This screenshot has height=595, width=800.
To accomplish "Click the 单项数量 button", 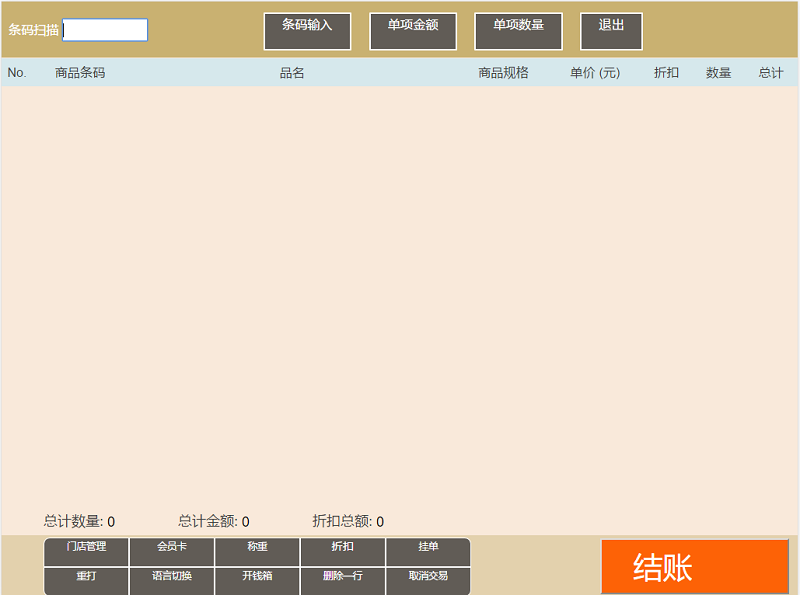I will point(518,32).
